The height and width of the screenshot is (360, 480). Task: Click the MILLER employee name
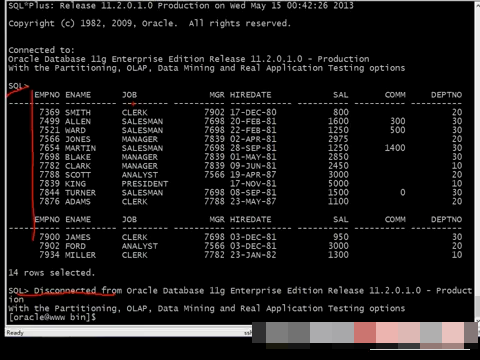(80, 255)
